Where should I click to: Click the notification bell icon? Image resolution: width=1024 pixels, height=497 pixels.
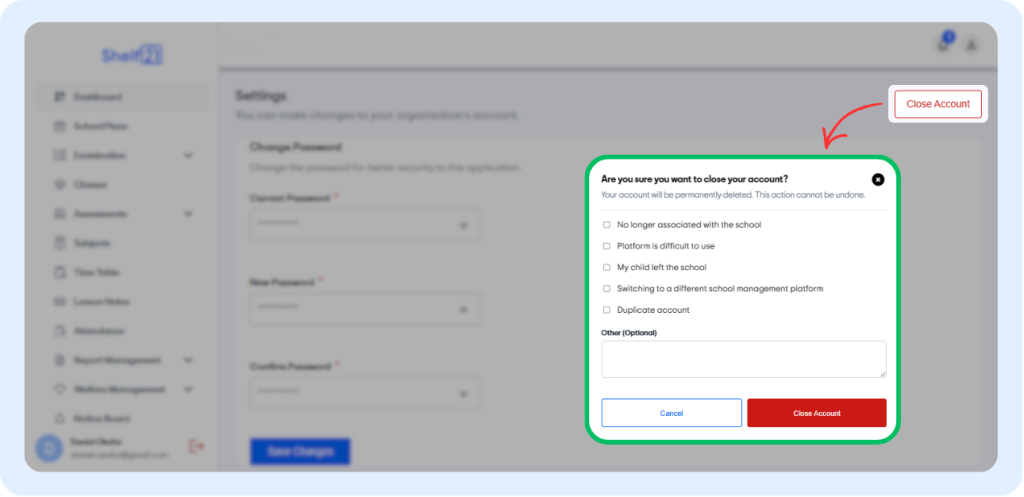pyautogui.click(x=944, y=45)
